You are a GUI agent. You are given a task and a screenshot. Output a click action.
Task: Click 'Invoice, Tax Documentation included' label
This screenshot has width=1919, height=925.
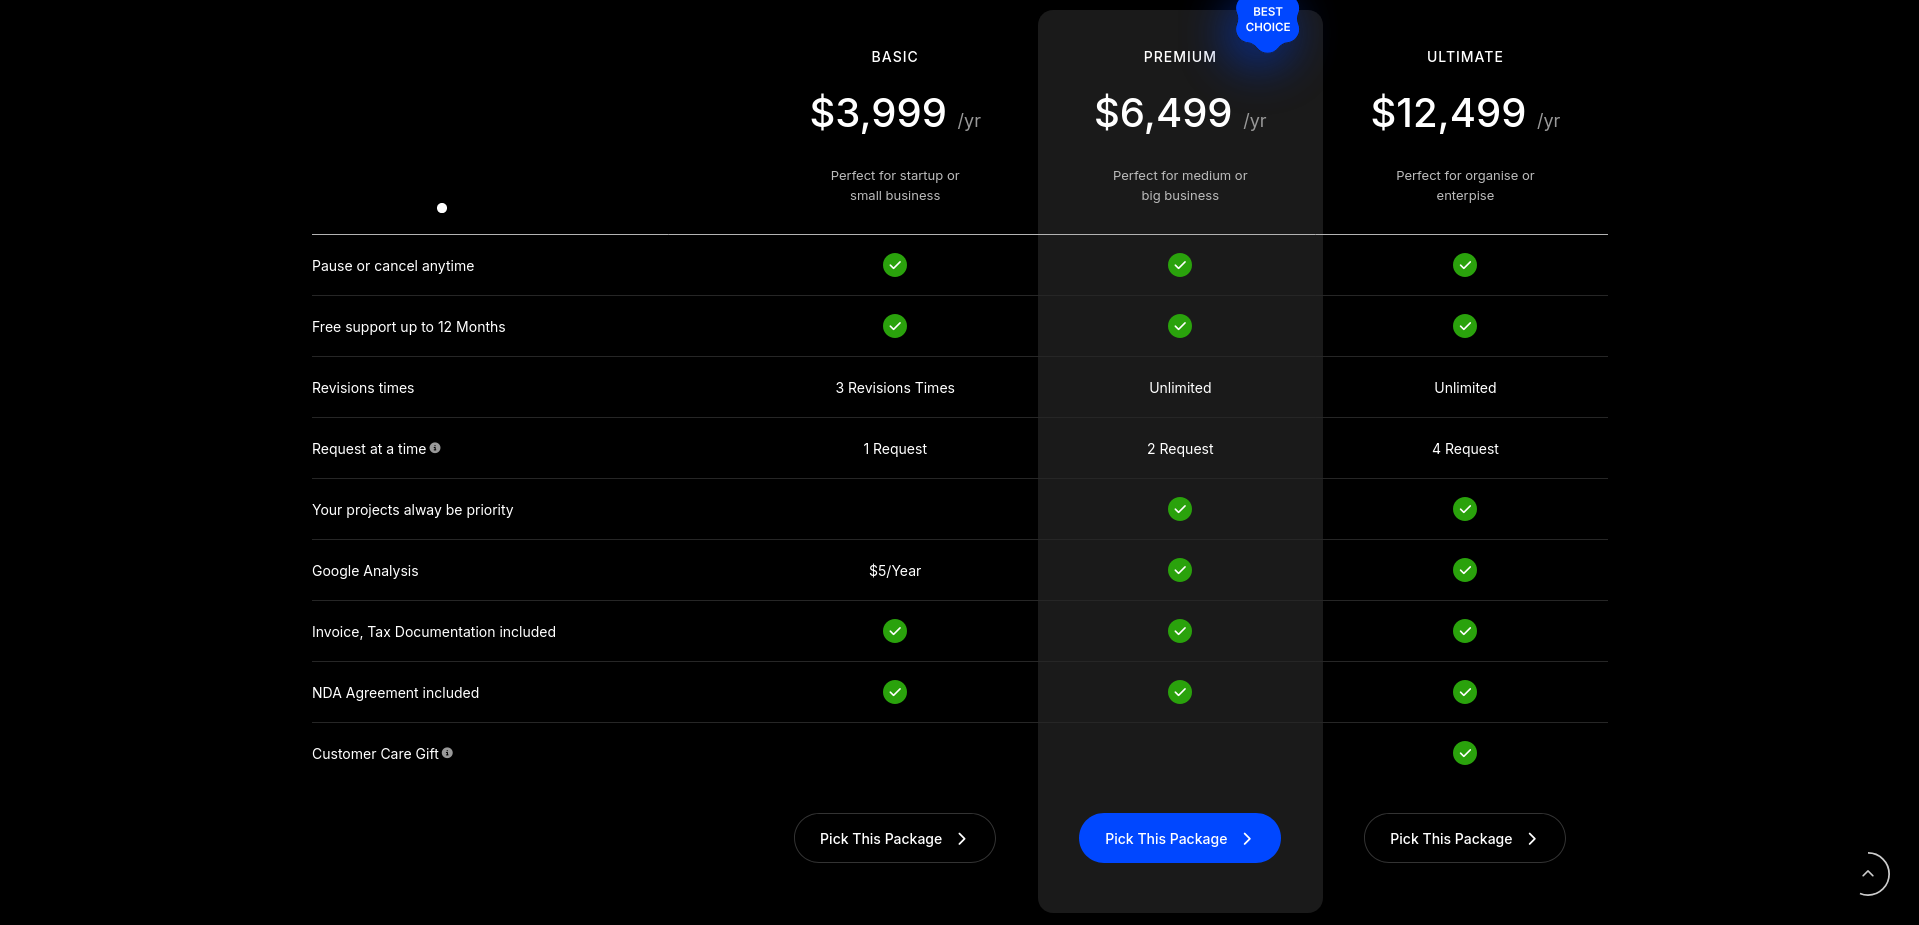[434, 632]
